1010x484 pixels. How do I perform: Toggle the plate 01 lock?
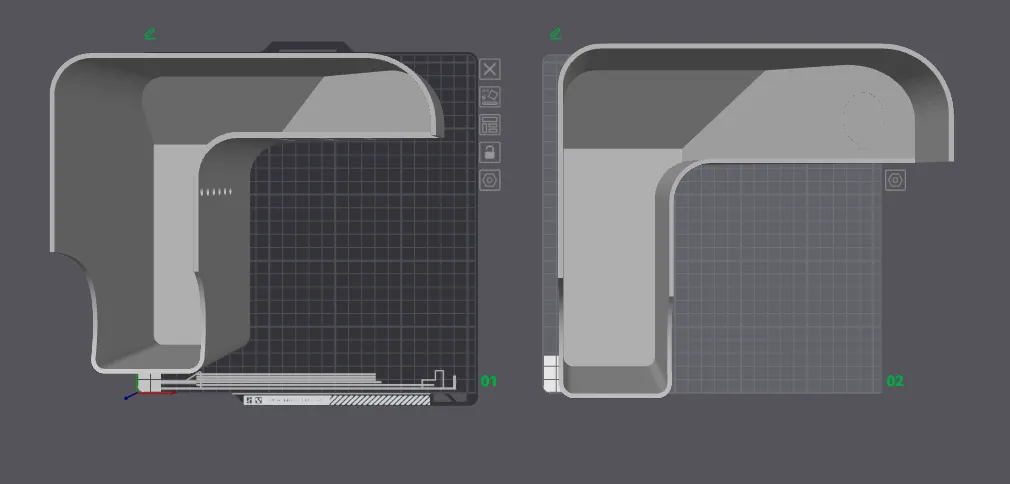(490, 153)
